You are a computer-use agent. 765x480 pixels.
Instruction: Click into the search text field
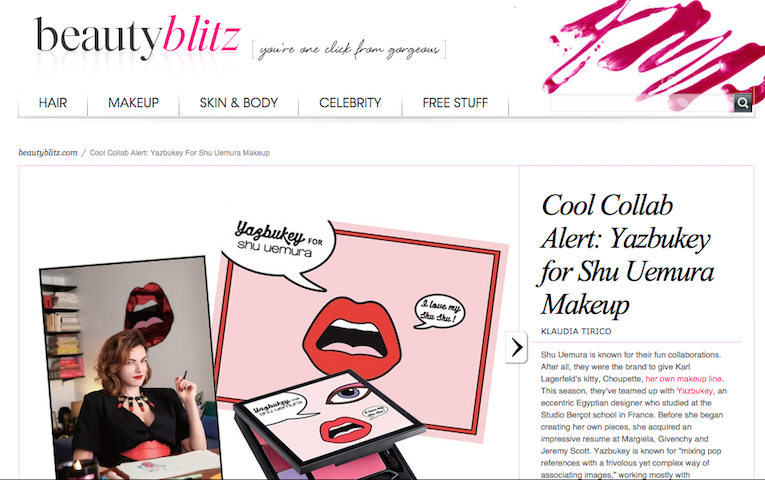642,103
